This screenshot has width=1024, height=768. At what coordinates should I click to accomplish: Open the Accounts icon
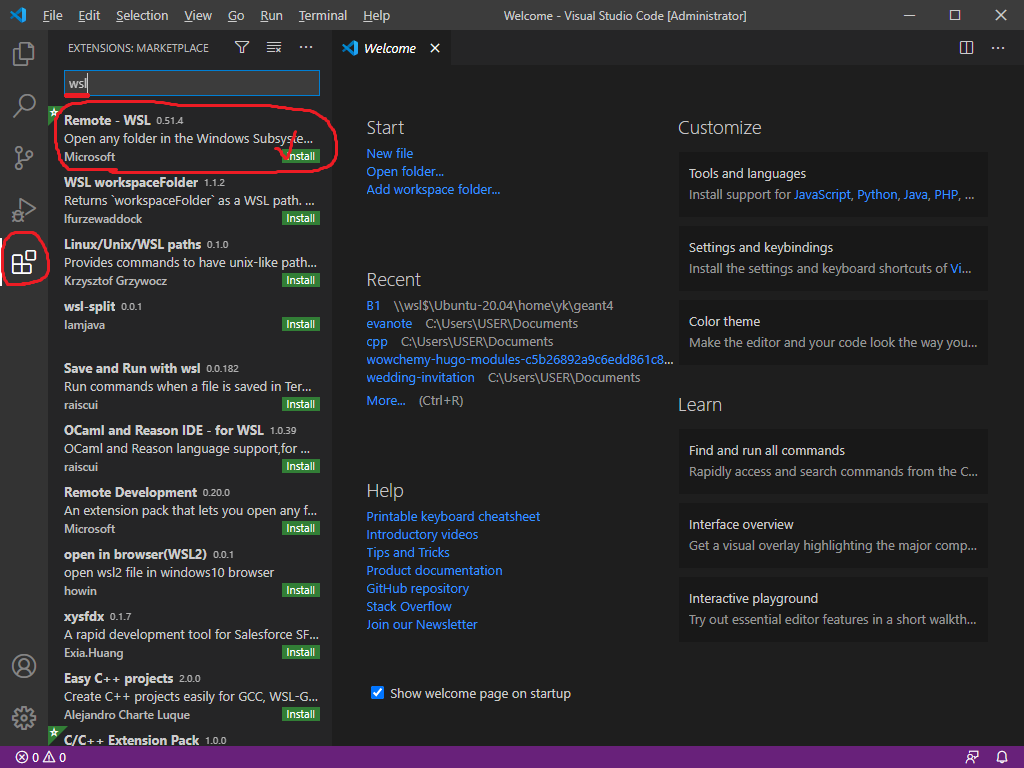pos(24,666)
